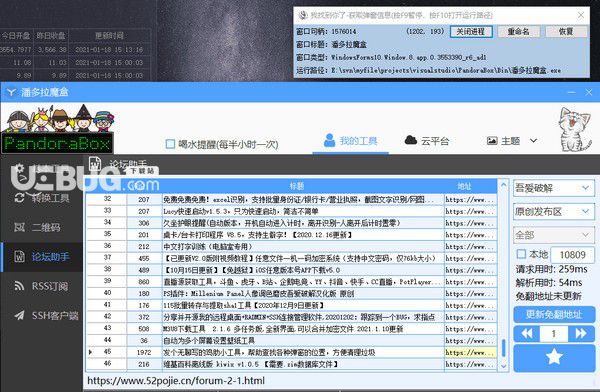This screenshot has height=392, width=600.
Task: Open the 主题 theme menu
Action: coord(512,141)
